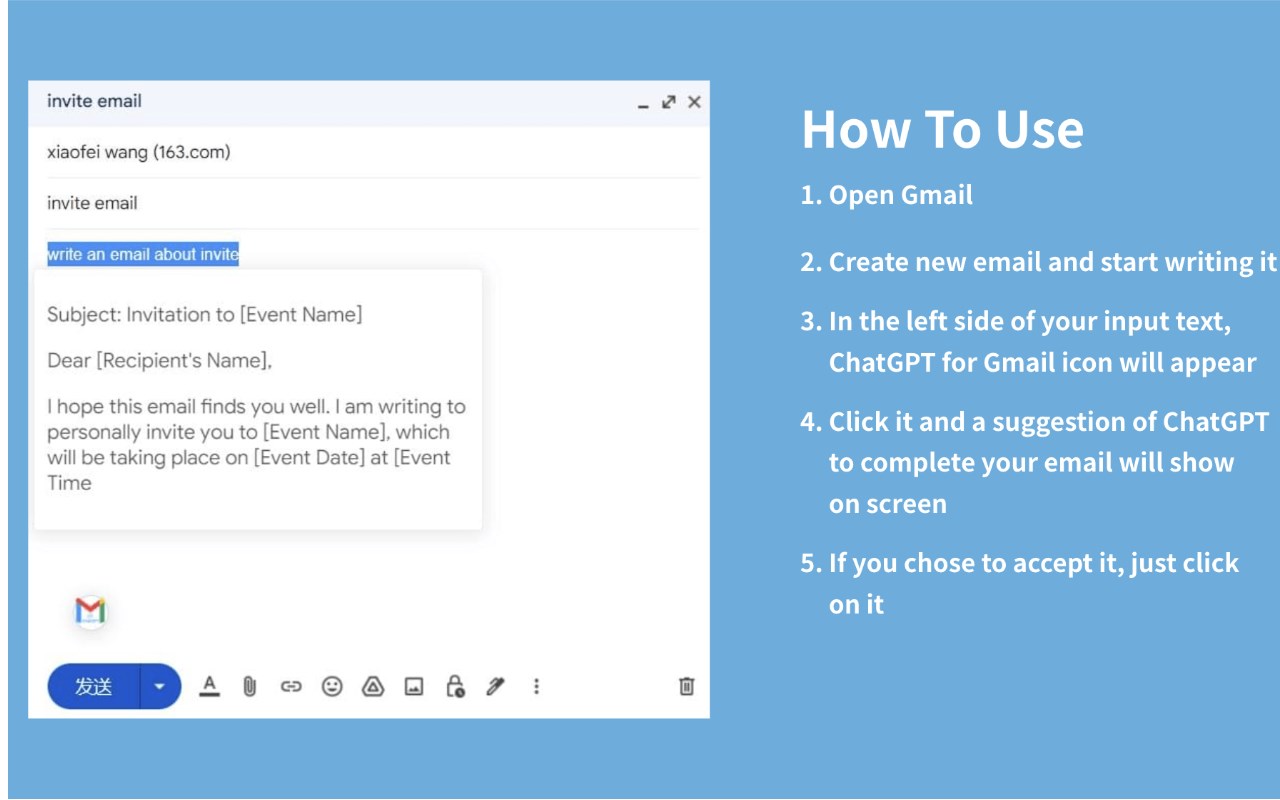
Task: Open text formatting options icon
Action: [209, 686]
